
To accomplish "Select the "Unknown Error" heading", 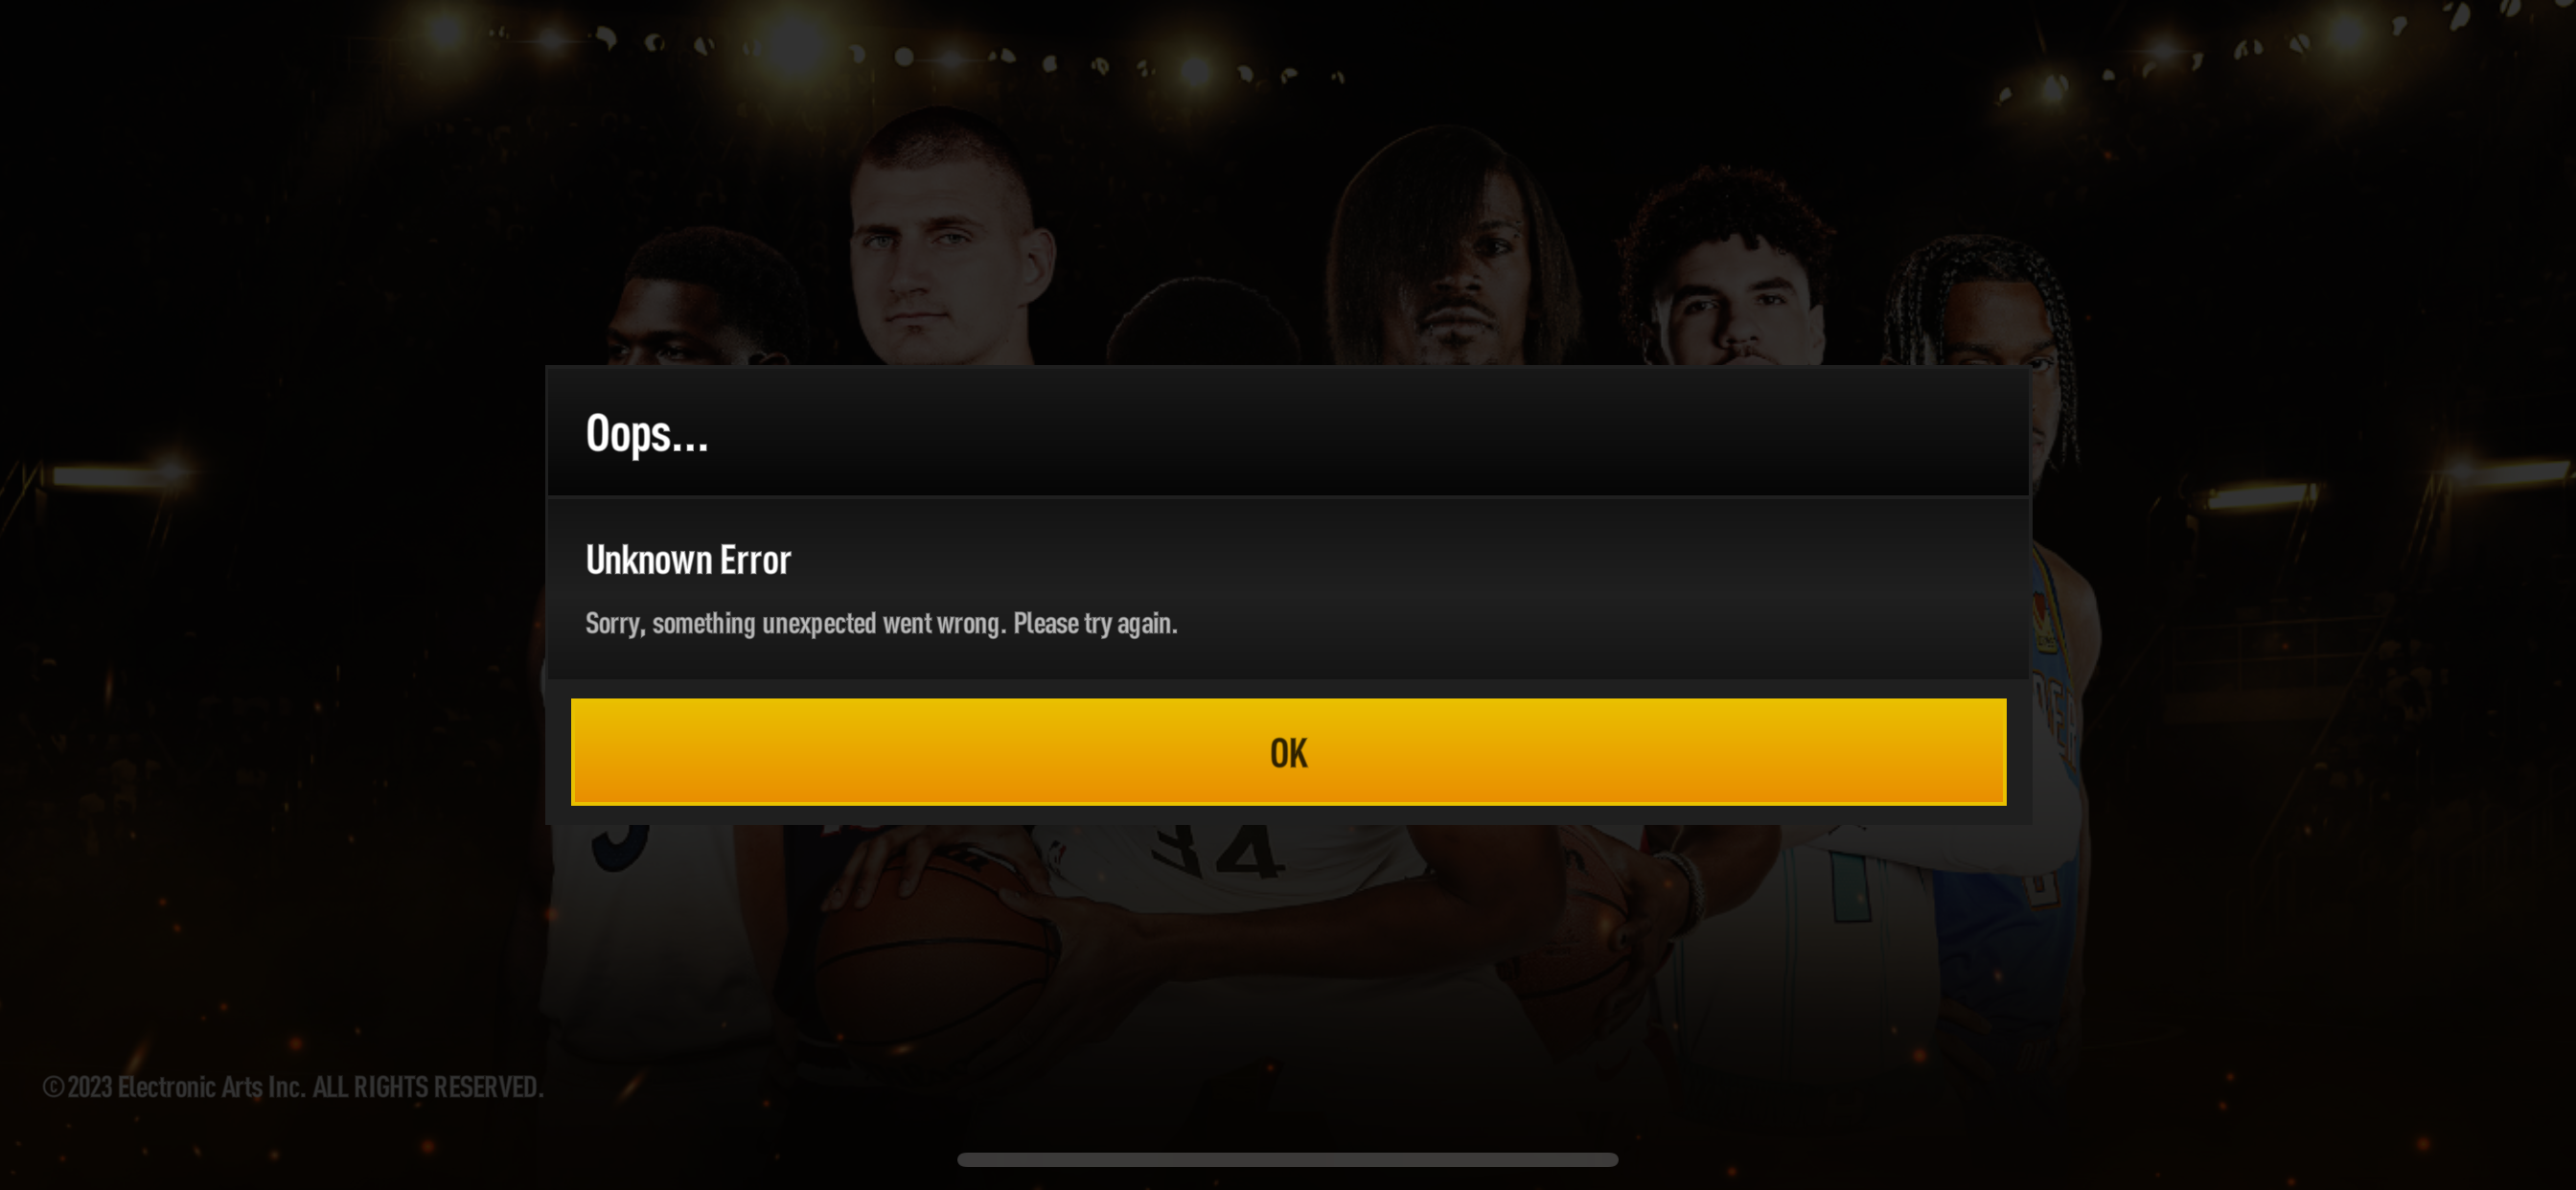I will point(688,560).
